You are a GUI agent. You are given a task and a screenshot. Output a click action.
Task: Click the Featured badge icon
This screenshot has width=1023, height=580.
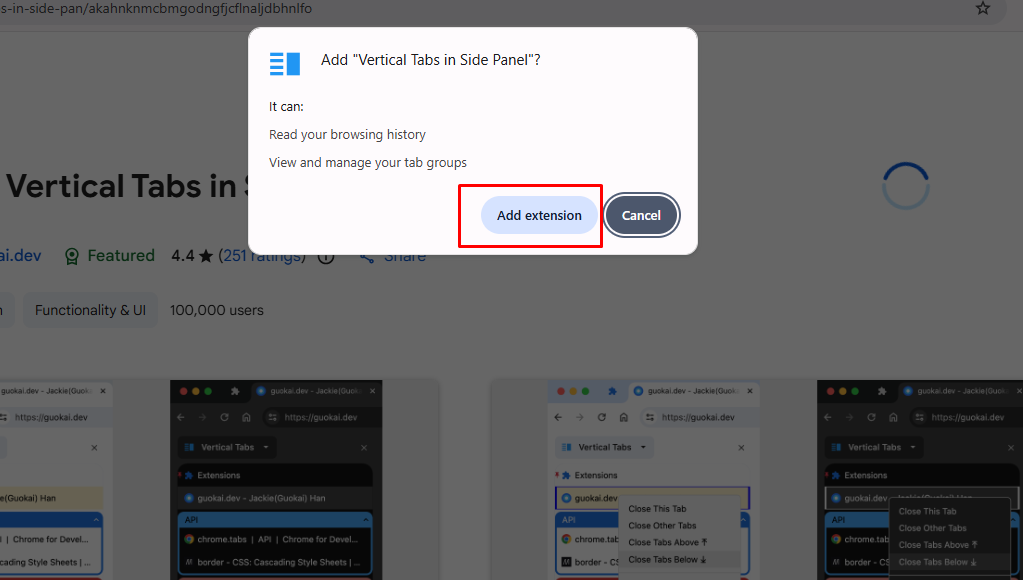pos(72,256)
